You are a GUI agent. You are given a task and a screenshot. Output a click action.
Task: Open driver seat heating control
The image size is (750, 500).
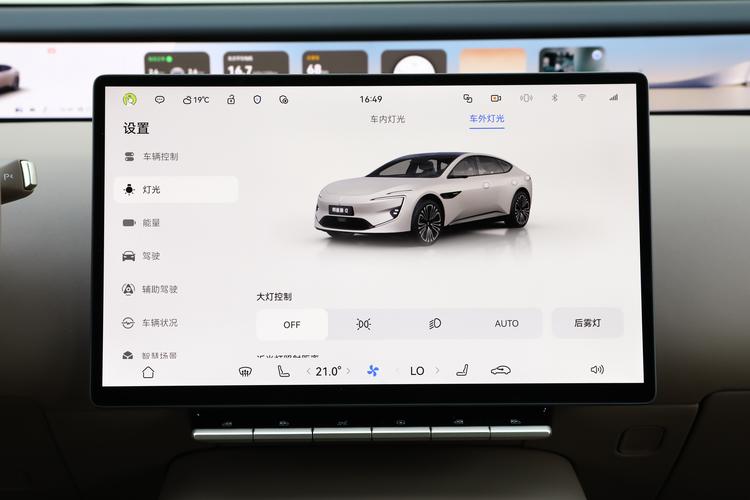pos(283,371)
